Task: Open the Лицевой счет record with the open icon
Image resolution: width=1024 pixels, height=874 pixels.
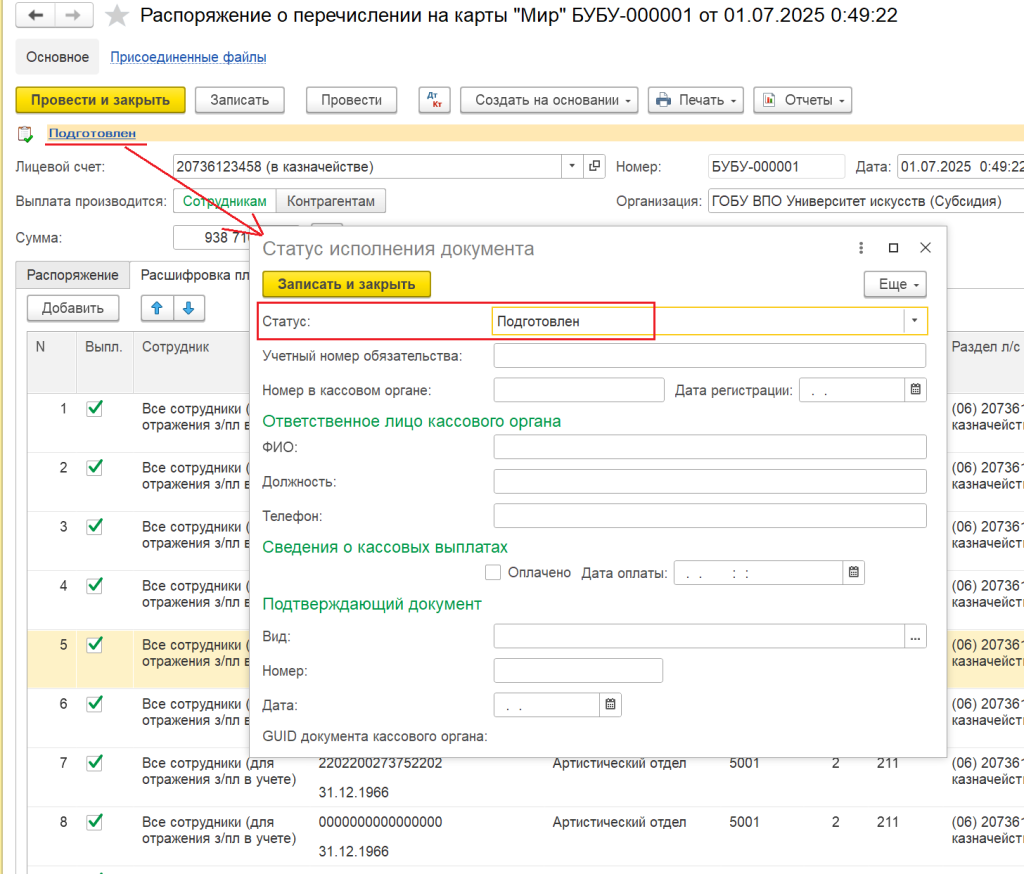Action: pos(594,166)
